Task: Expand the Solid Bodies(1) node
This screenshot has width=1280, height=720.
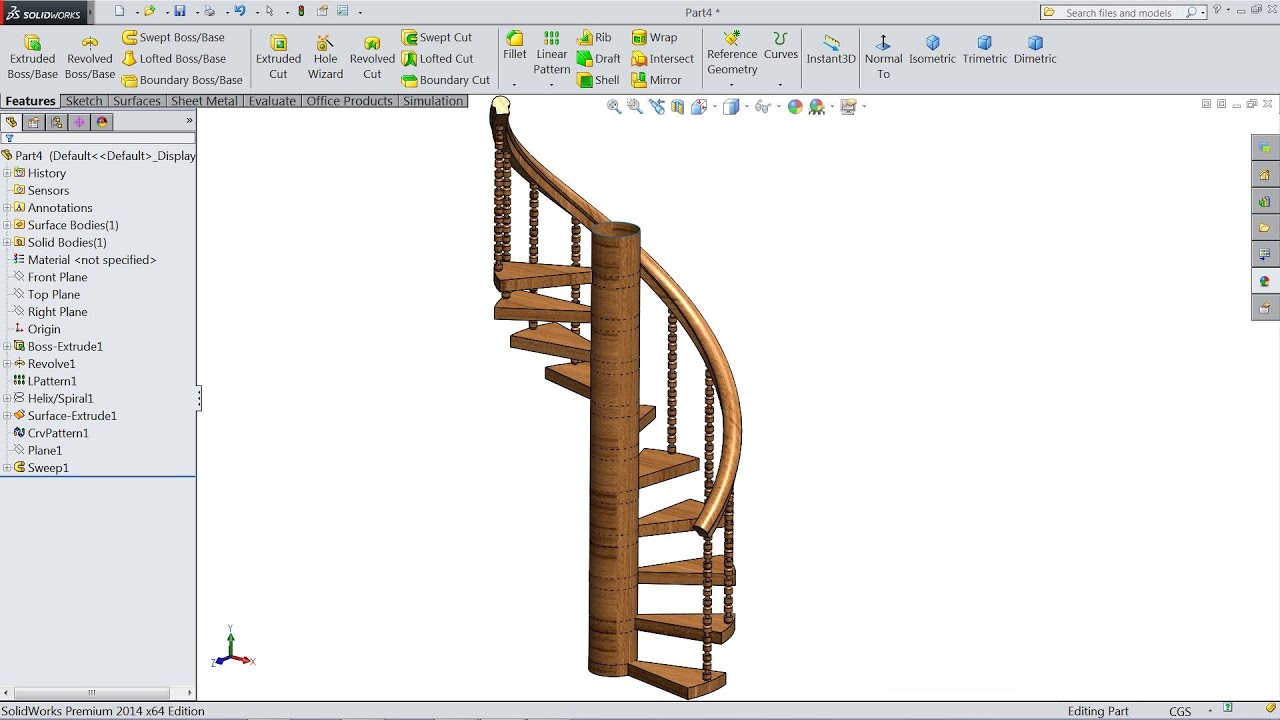Action: point(7,242)
